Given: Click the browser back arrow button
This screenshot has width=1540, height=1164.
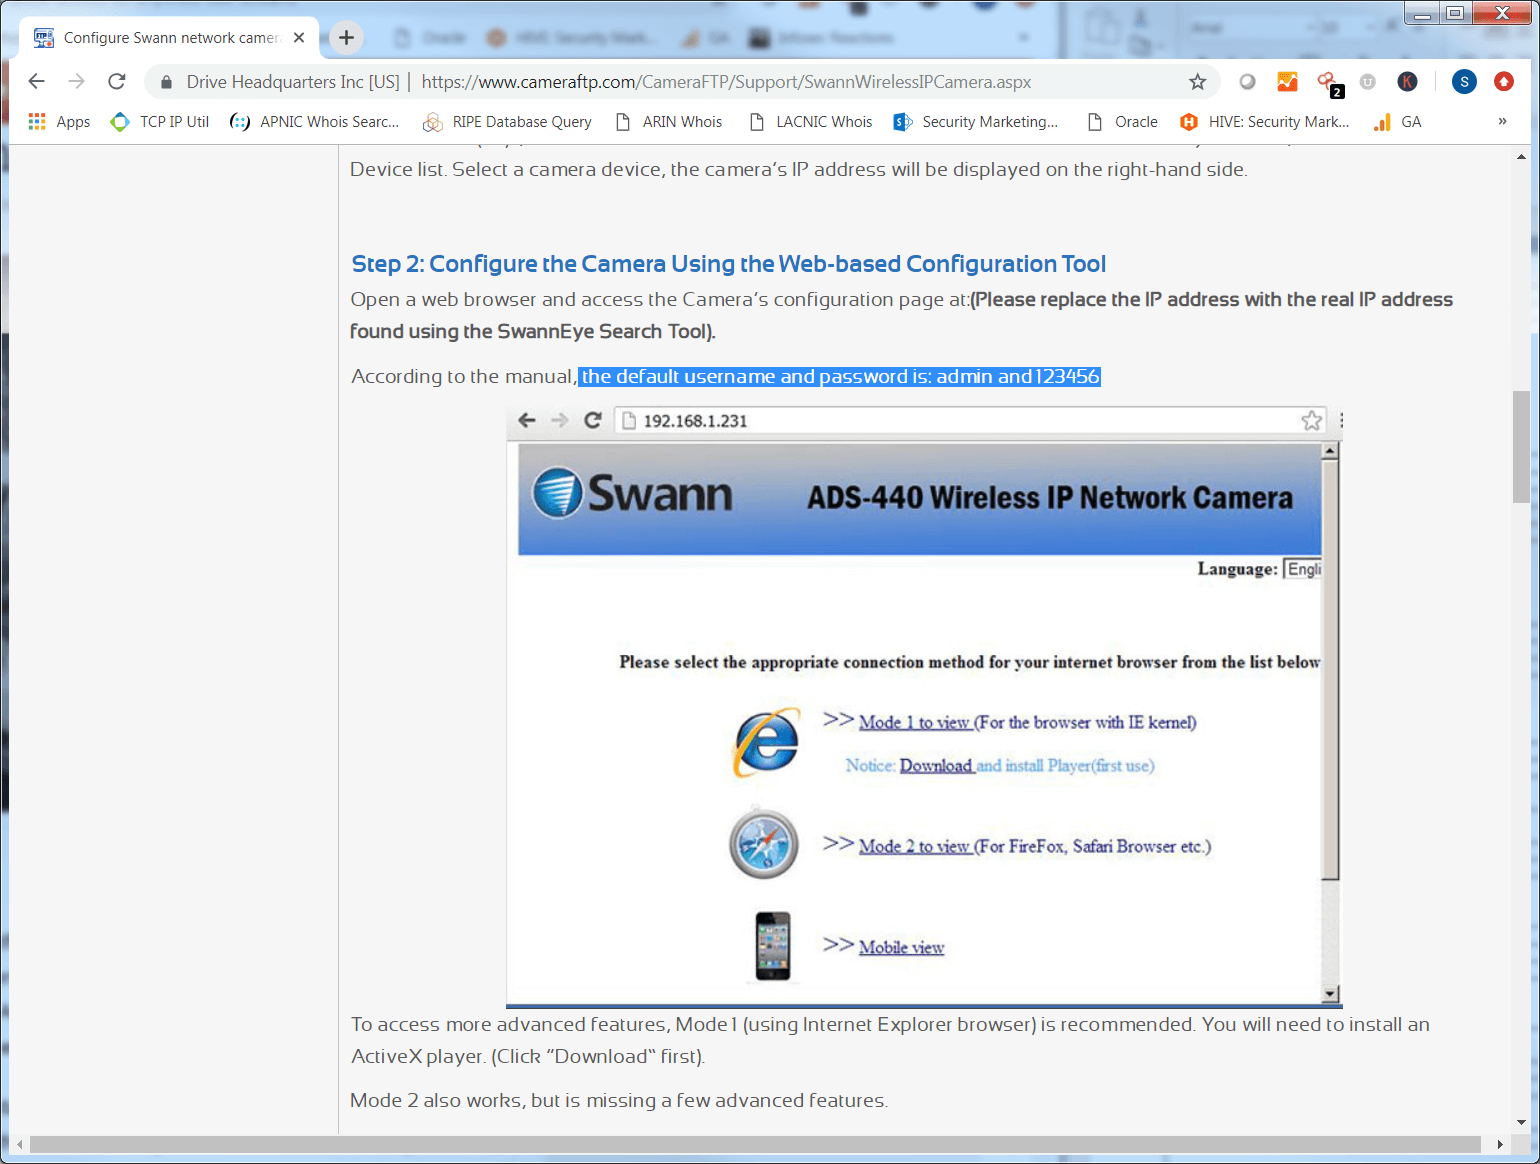Looking at the screenshot, I should [x=37, y=82].
